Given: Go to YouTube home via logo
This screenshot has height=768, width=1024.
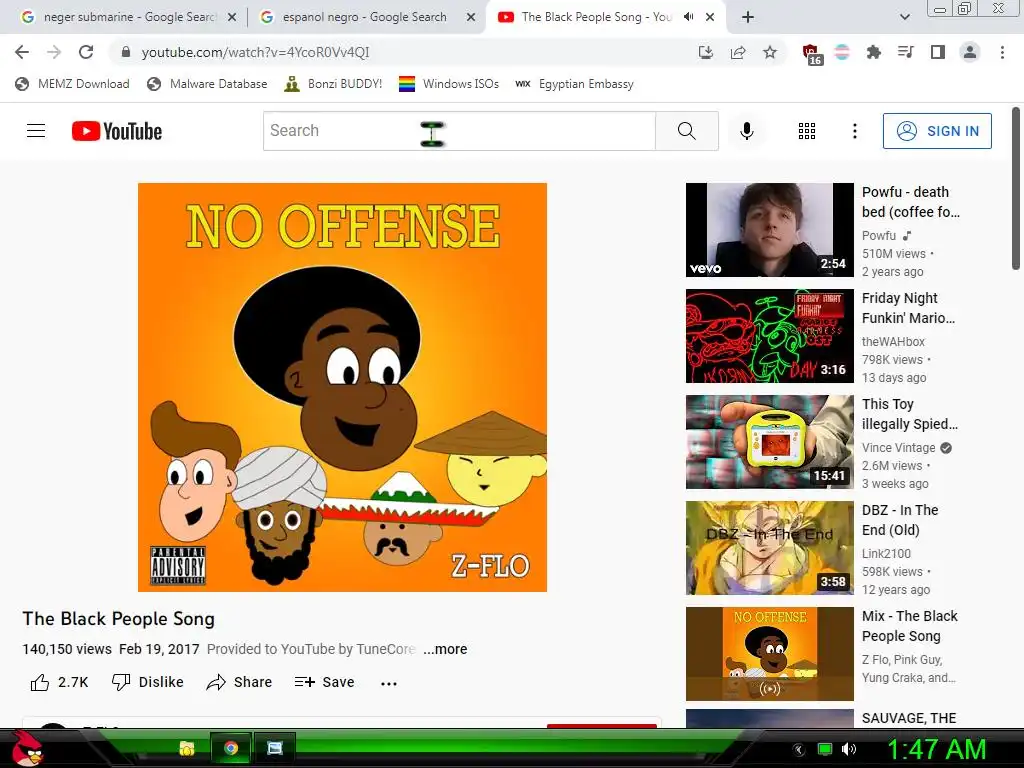Looking at the screenshot, I should coord(117,131).
